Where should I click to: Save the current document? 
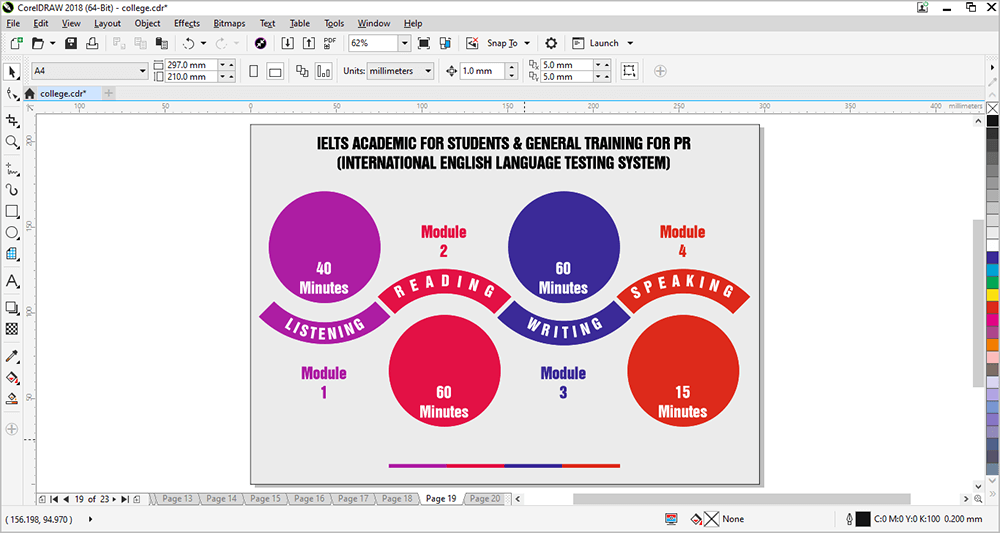pyautogui.click(x=71, y=43)
